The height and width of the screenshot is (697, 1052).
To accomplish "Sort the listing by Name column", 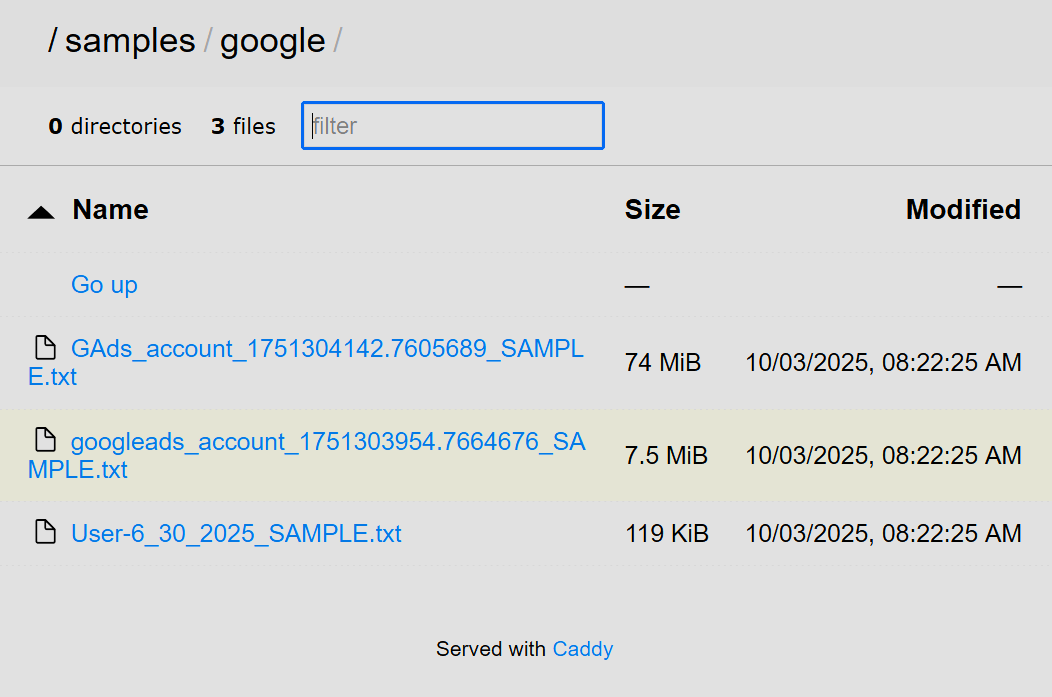I will click(x=110, y=210).
